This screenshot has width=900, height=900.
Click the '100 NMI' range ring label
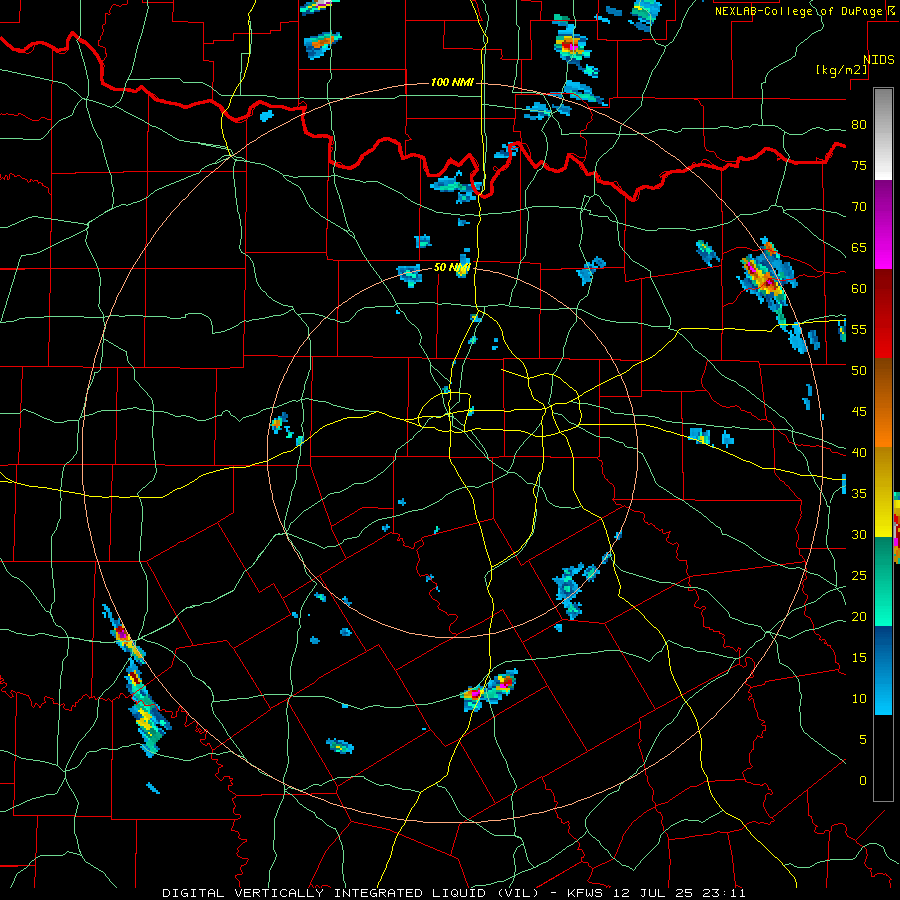point(452,83)
